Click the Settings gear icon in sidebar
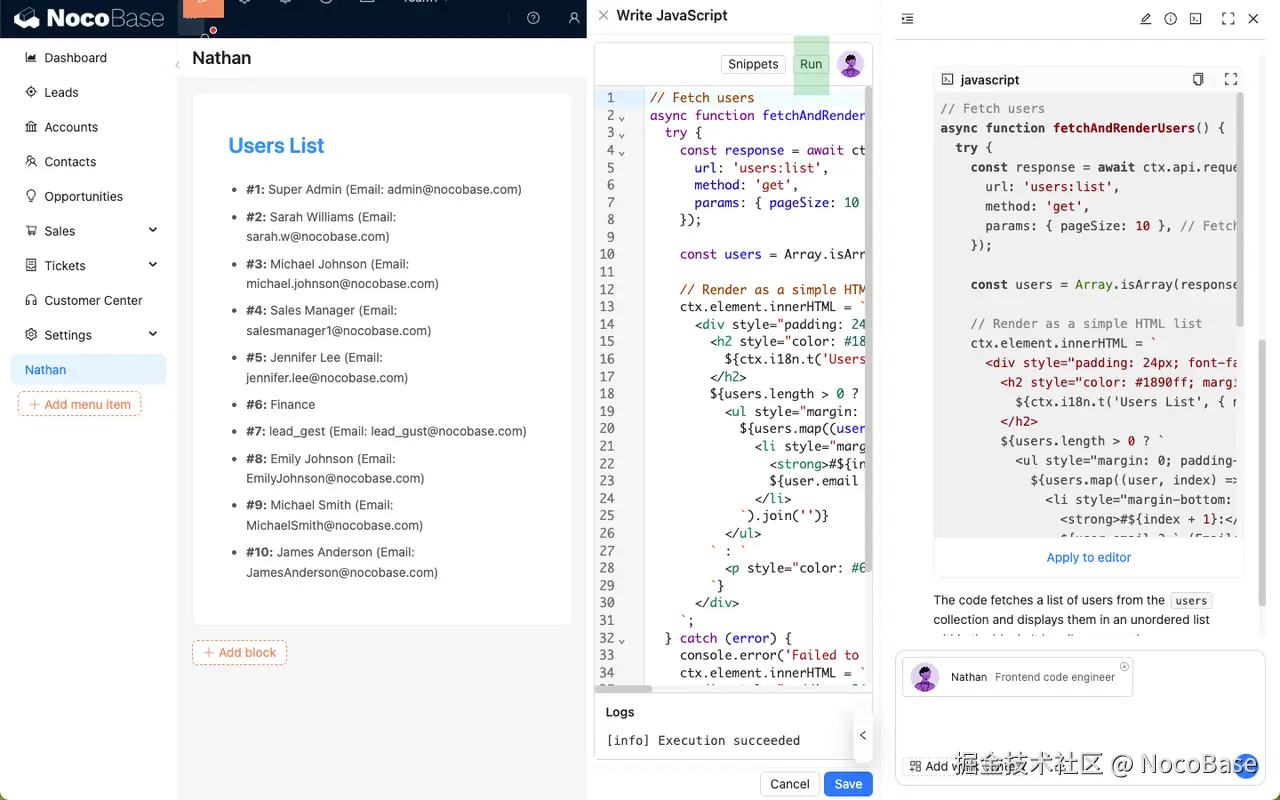 pos(31,334)
